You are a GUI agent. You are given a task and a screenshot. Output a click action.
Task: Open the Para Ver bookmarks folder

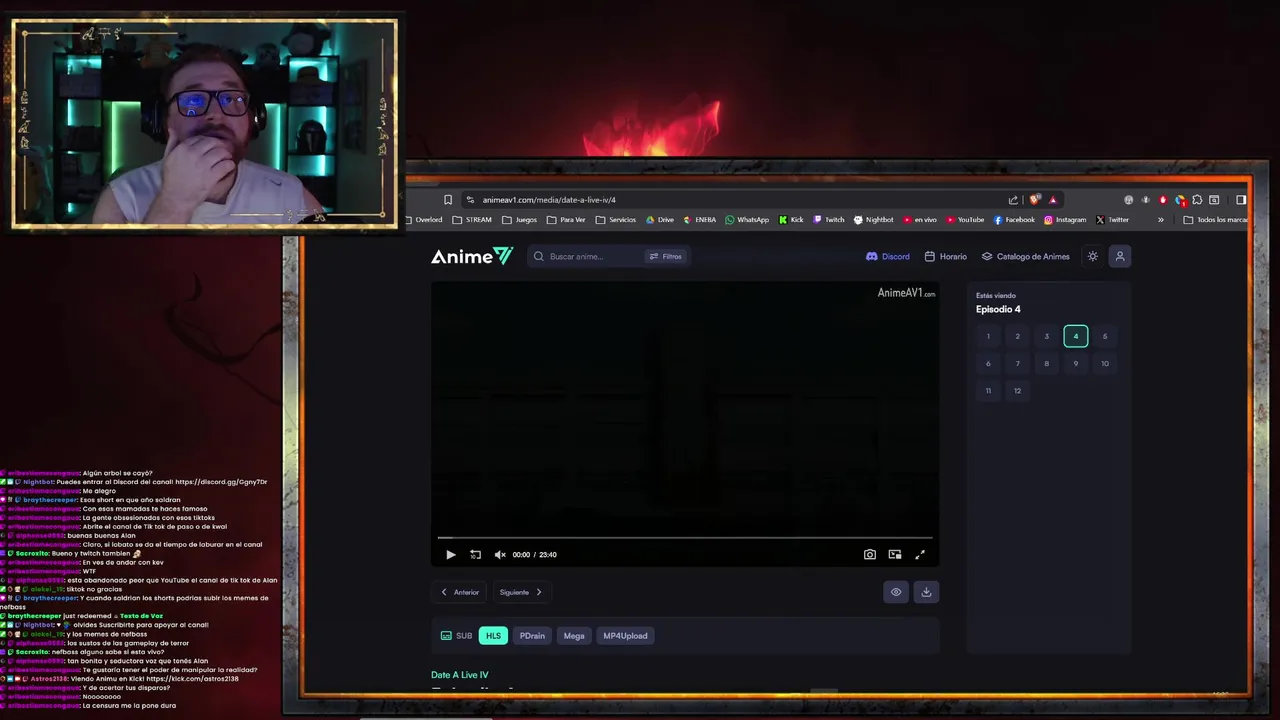[x=566, y=220]
